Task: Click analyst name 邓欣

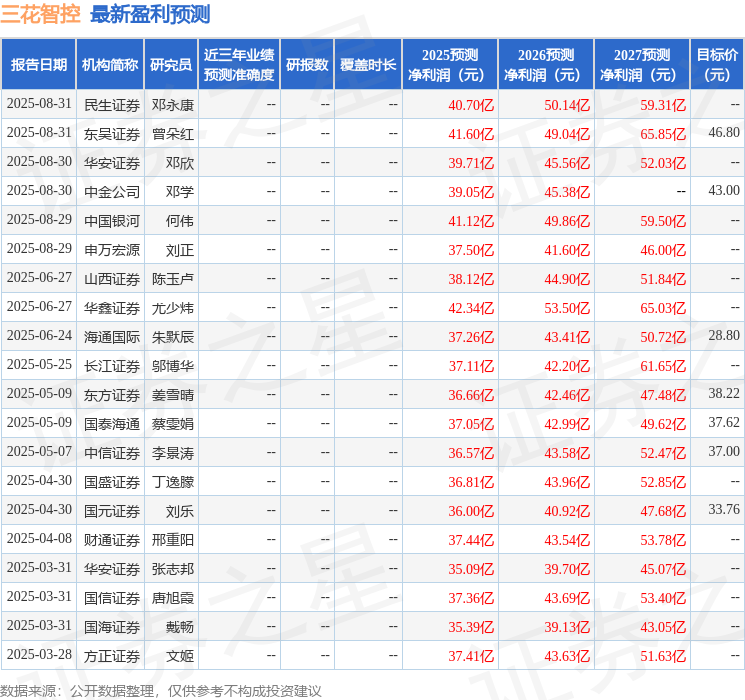Action: click(180, 163)
